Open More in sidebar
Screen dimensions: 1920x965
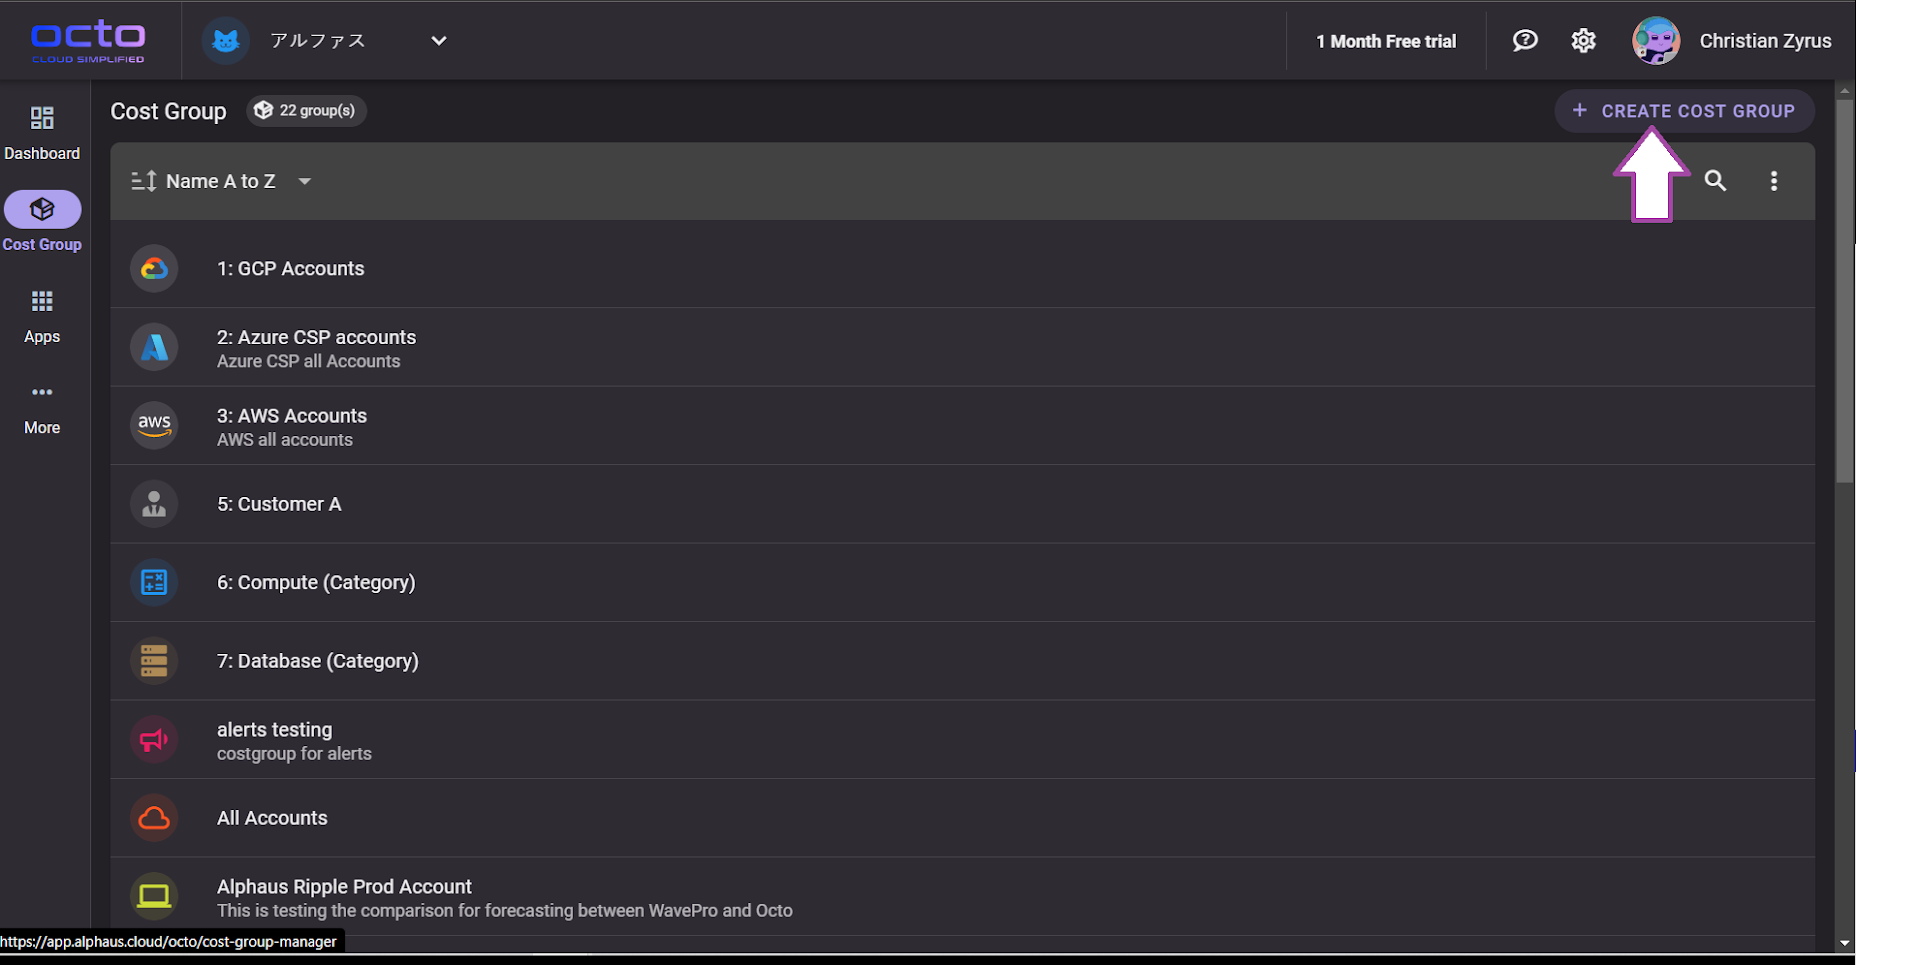(x=42, y=409)
